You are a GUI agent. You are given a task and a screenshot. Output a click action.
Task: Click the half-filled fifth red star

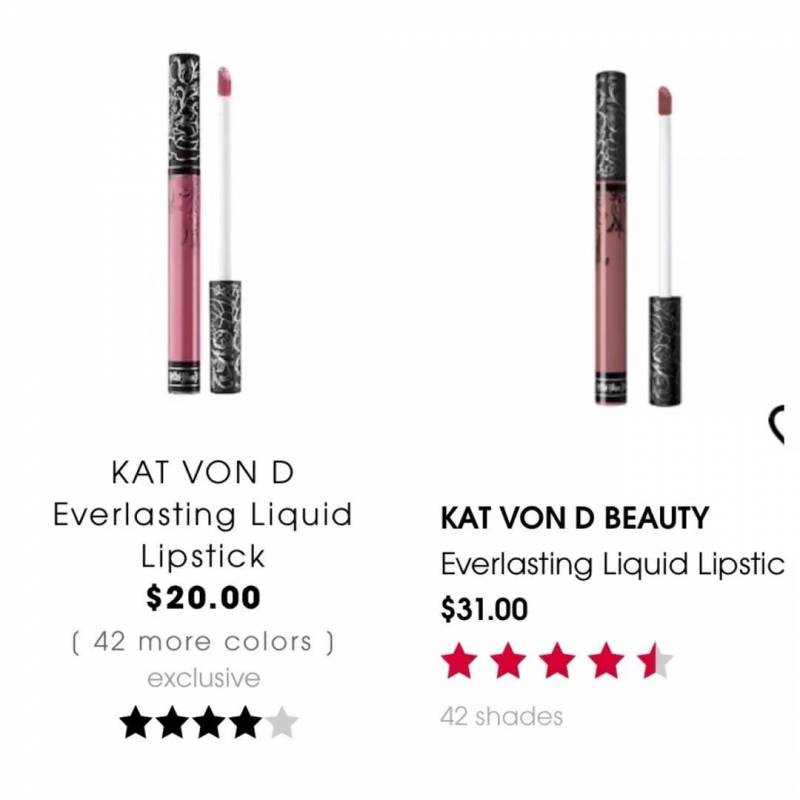click(x=656, y=661)
